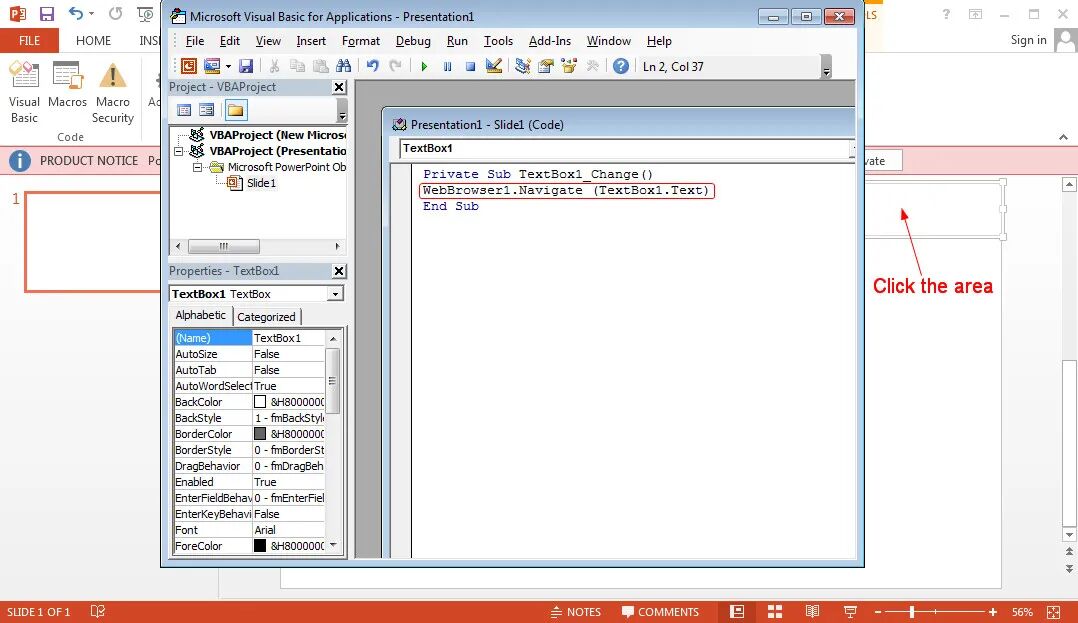Click Macros button in PowerPoint ribbon
1078x623 pixels.
point(67,85)
